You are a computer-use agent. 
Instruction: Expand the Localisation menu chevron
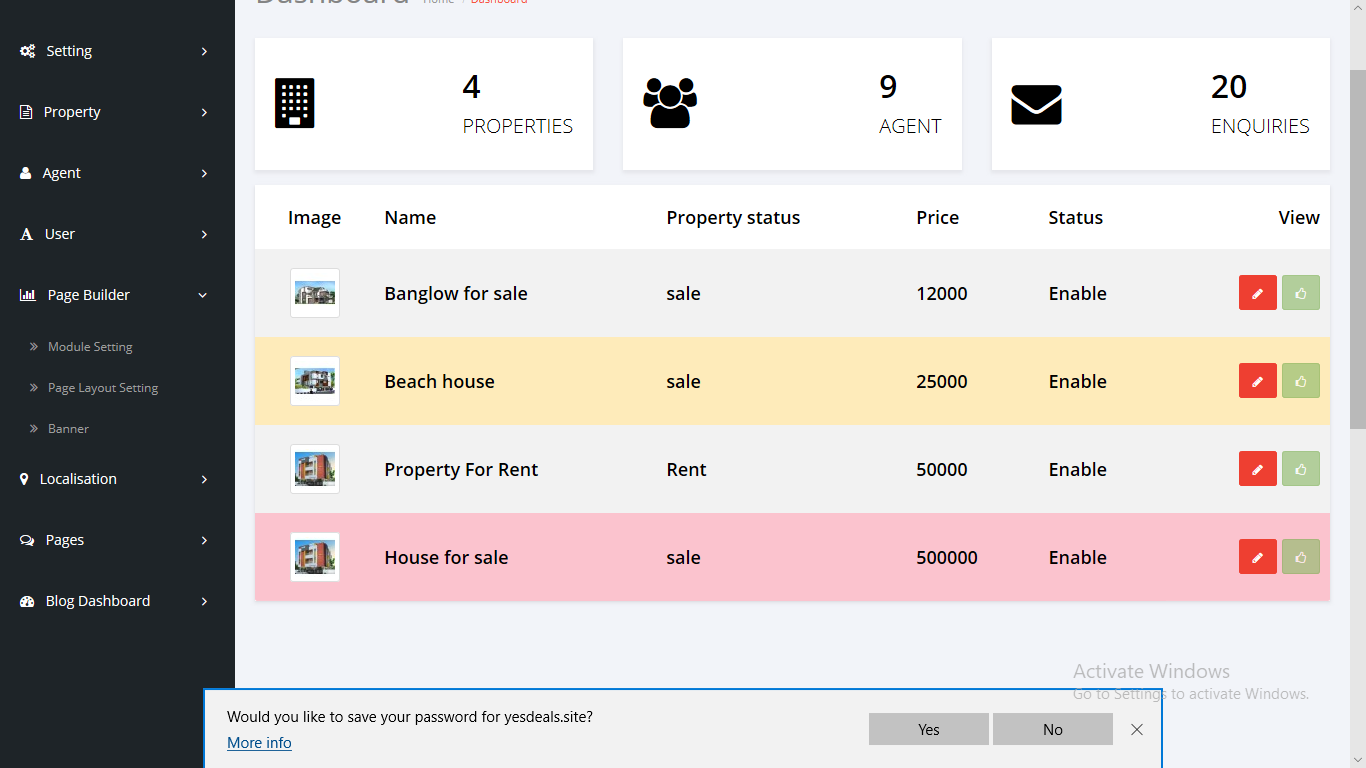(204, 479)
